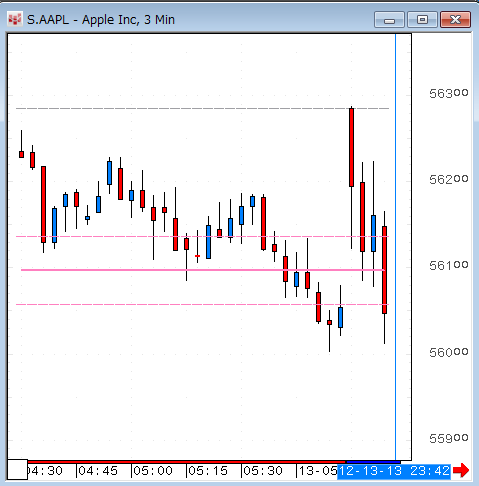Click the tallest red candle touching the gray dashed line
Screen dimensions: 479x486
351,147
